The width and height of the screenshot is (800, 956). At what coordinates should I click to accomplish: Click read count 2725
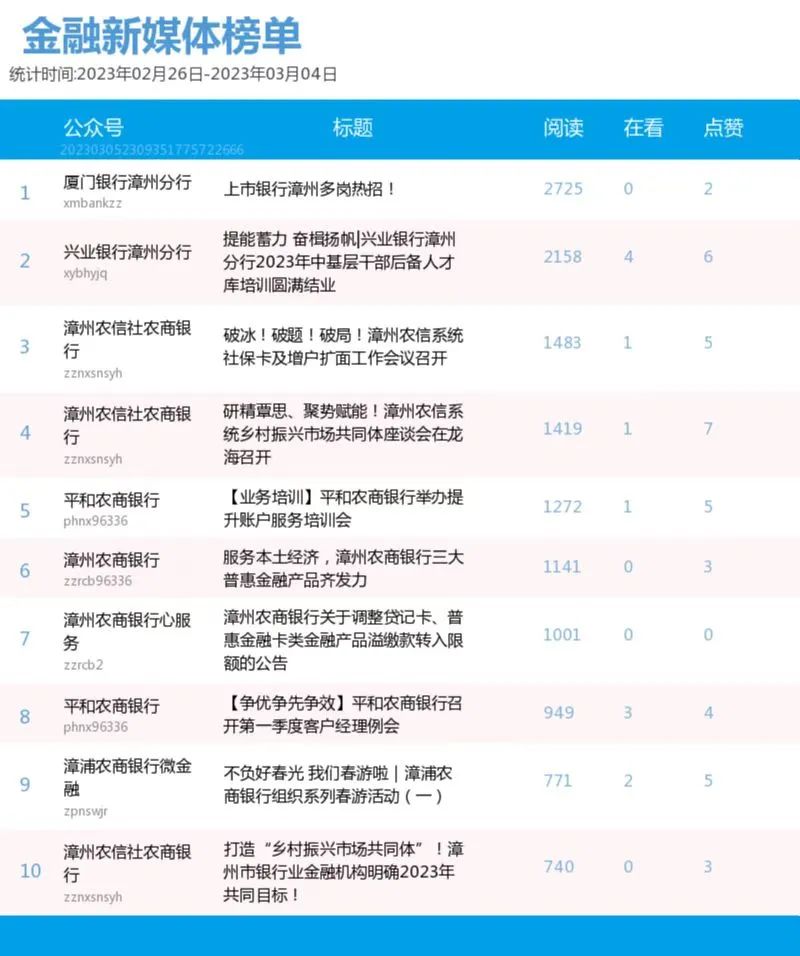pyautogui.click(x=563, y=189)
